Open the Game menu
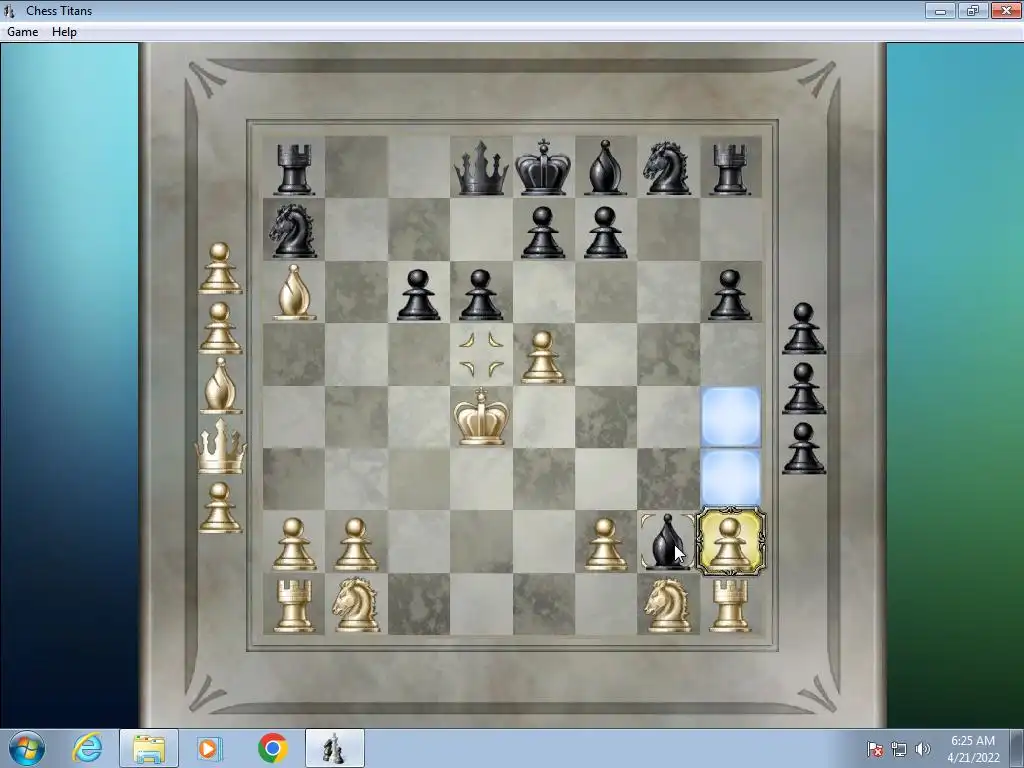 pos(22,31)
